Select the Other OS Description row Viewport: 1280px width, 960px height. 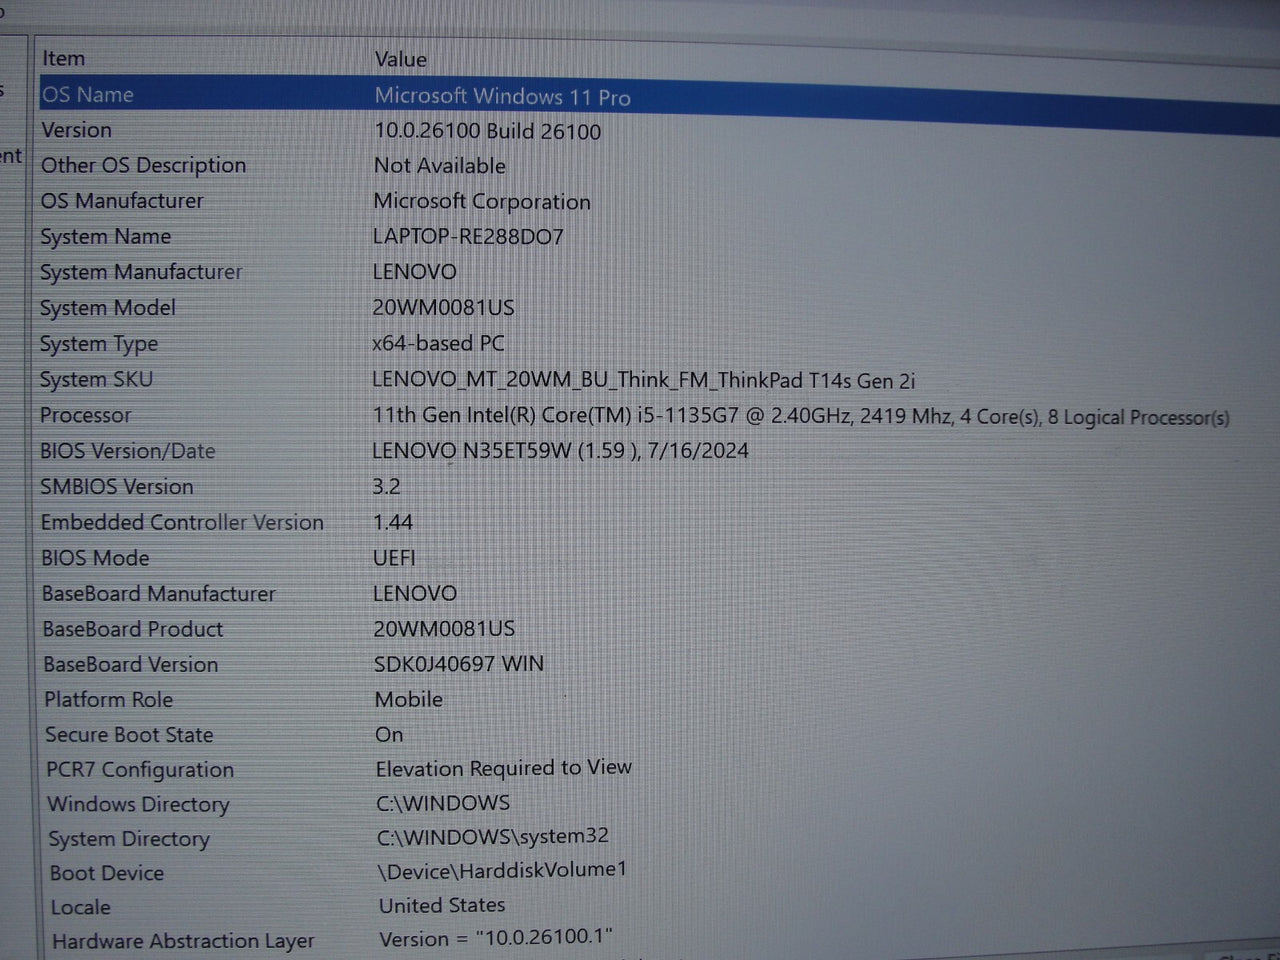point(143,166)
